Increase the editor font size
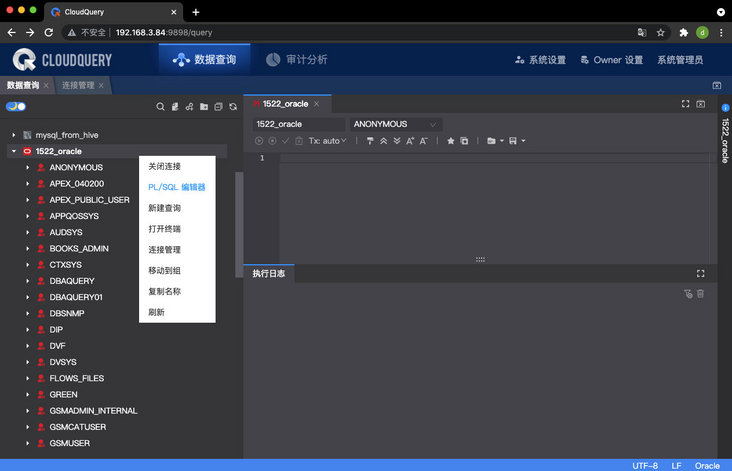This screenshot has width=732, height=471. (410, 141)
